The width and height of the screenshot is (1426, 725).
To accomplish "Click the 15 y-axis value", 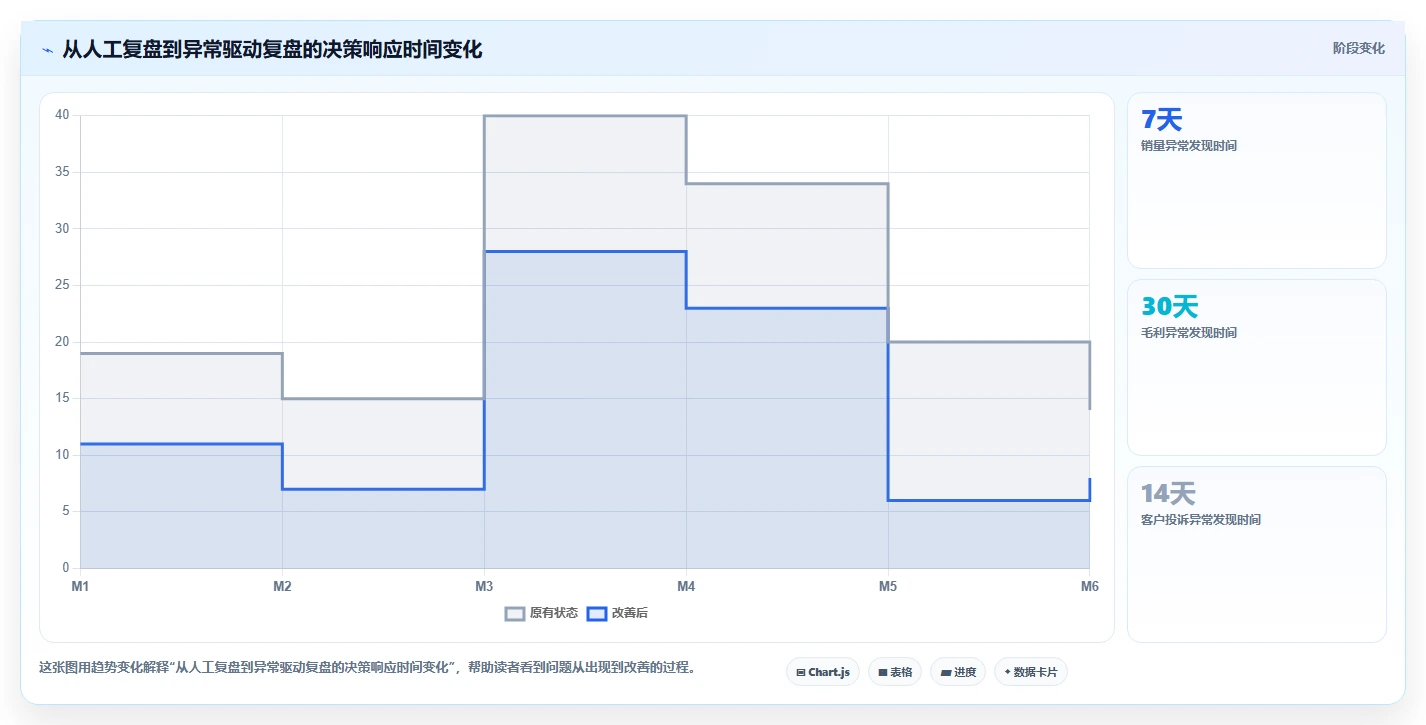I will click(x=62, y=398).
